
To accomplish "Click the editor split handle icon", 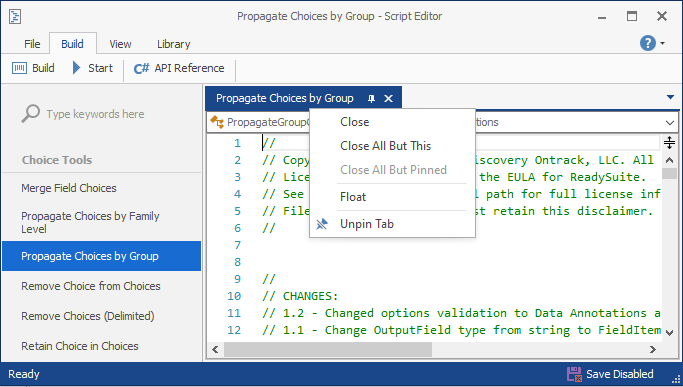I will 669,143.
